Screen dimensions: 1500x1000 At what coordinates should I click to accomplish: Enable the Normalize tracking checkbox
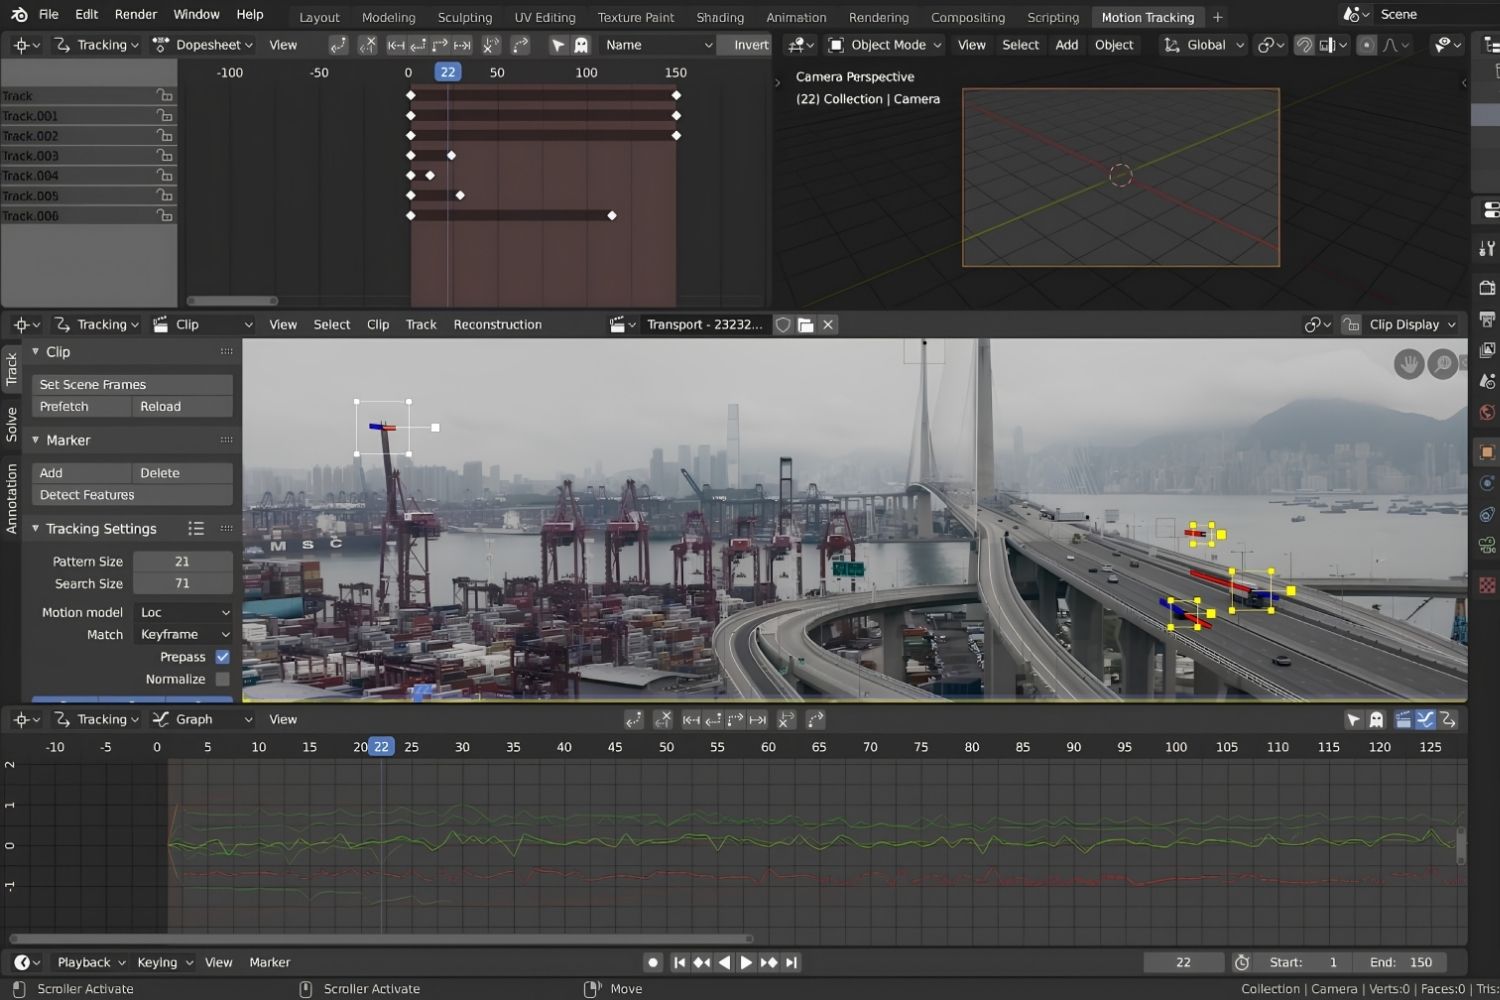(222, 679)
